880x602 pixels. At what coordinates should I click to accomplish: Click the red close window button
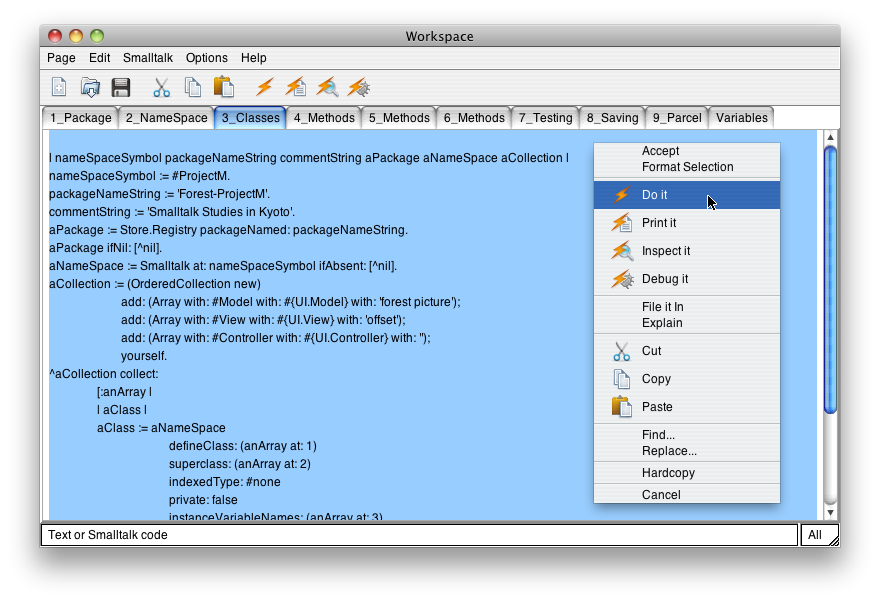[55, 36]
